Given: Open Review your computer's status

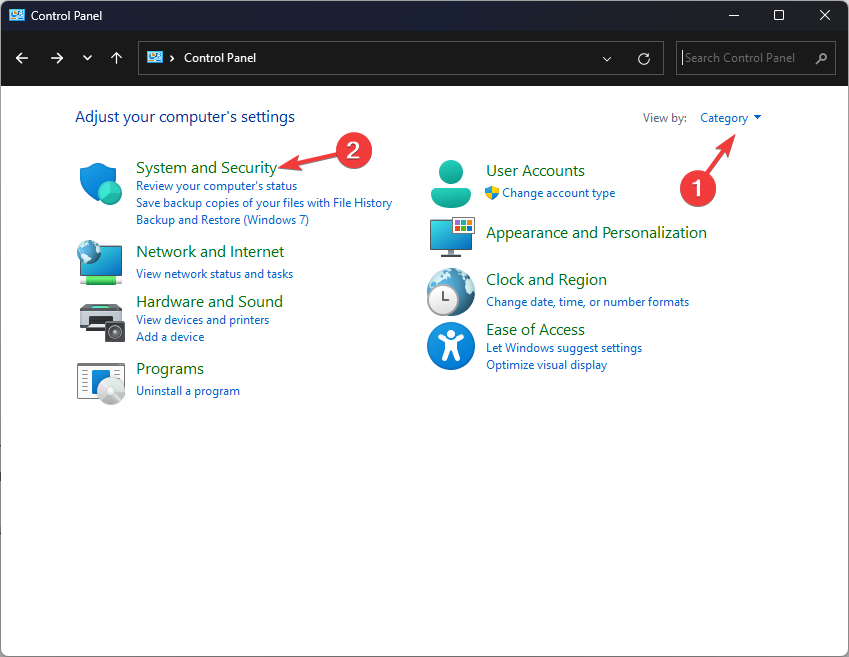Looking at the screenshot, I should point(217,186).
